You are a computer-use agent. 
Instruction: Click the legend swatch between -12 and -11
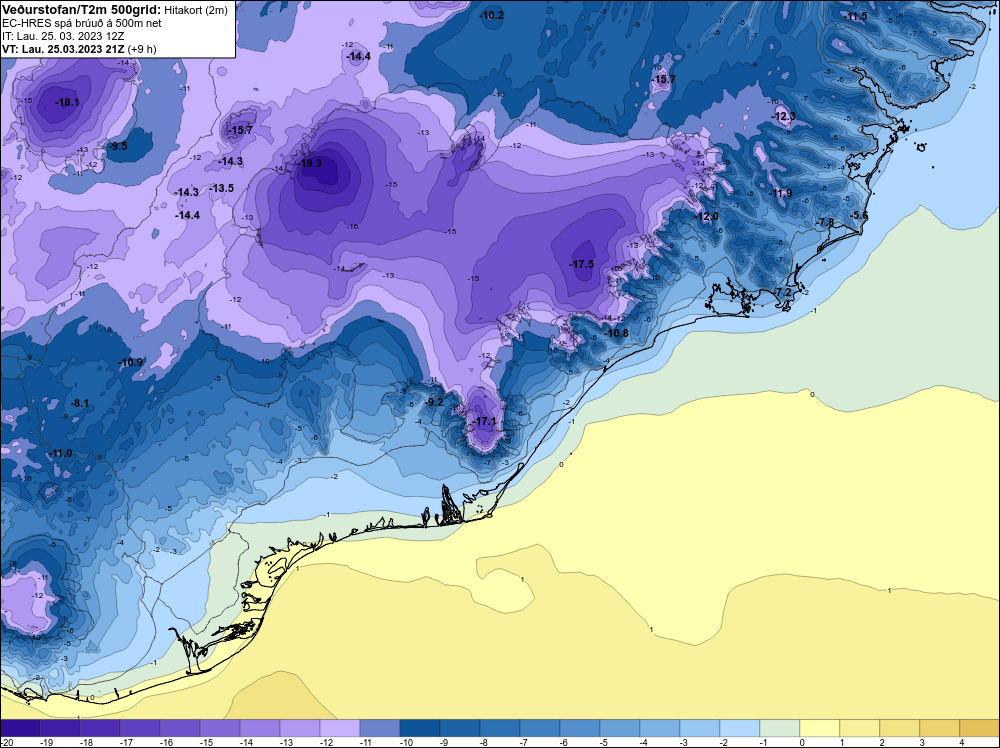coord(340,728)
